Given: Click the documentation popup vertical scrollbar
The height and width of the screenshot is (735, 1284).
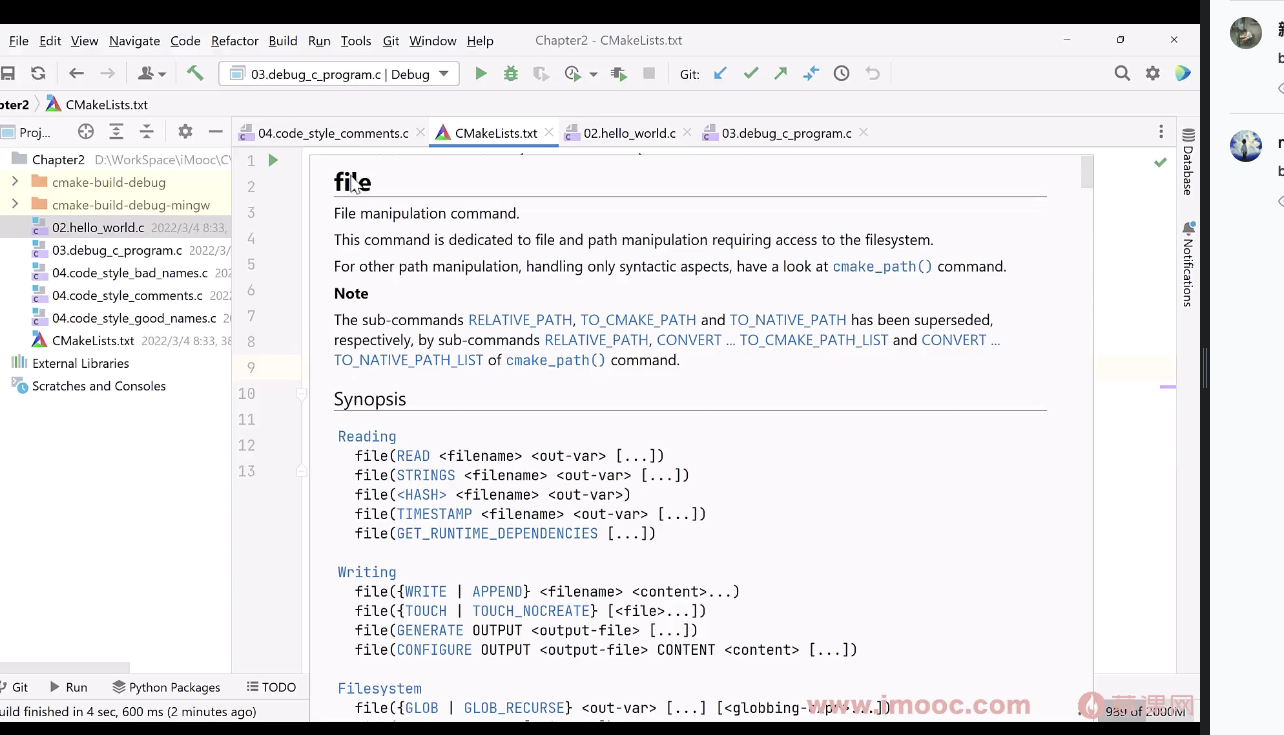Looking at the screenshot, I should (x=1087, y=172).
